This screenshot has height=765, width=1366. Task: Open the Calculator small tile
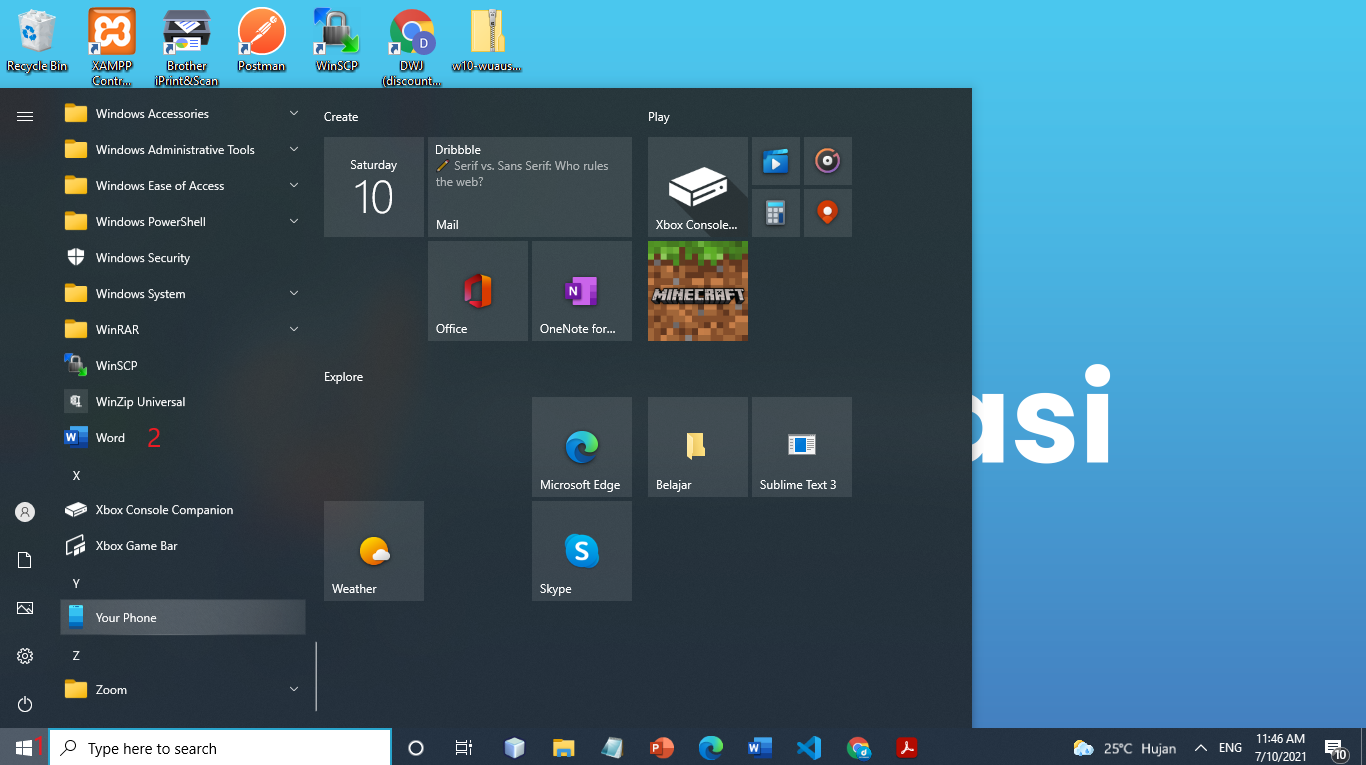pyautogui.click(x=776, y=213)
